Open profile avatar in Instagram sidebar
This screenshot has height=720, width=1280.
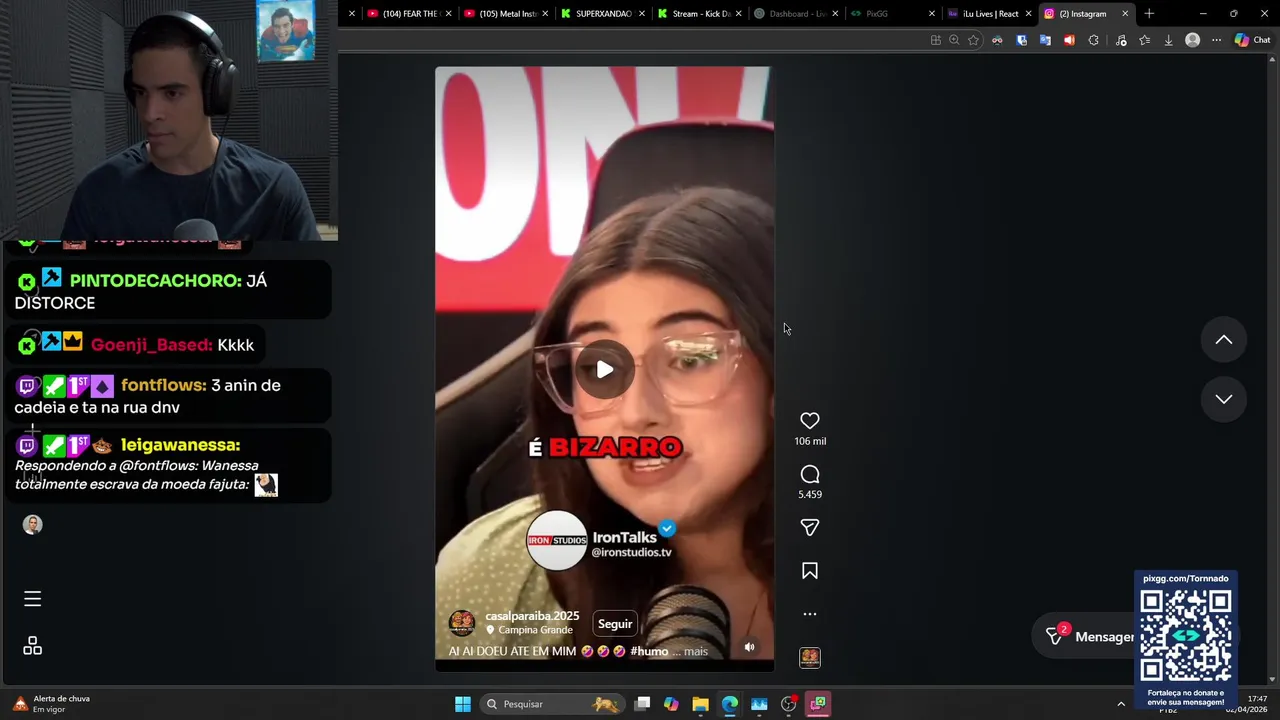(32, 525)
